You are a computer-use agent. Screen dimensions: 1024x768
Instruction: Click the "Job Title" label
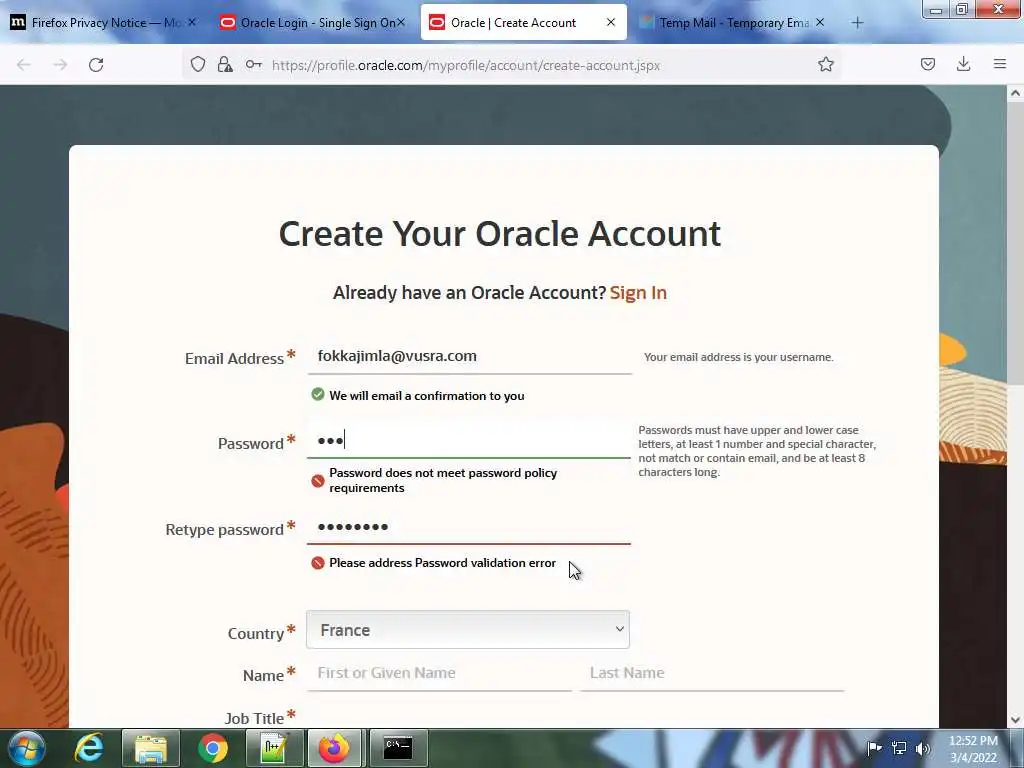pos(254,718)
